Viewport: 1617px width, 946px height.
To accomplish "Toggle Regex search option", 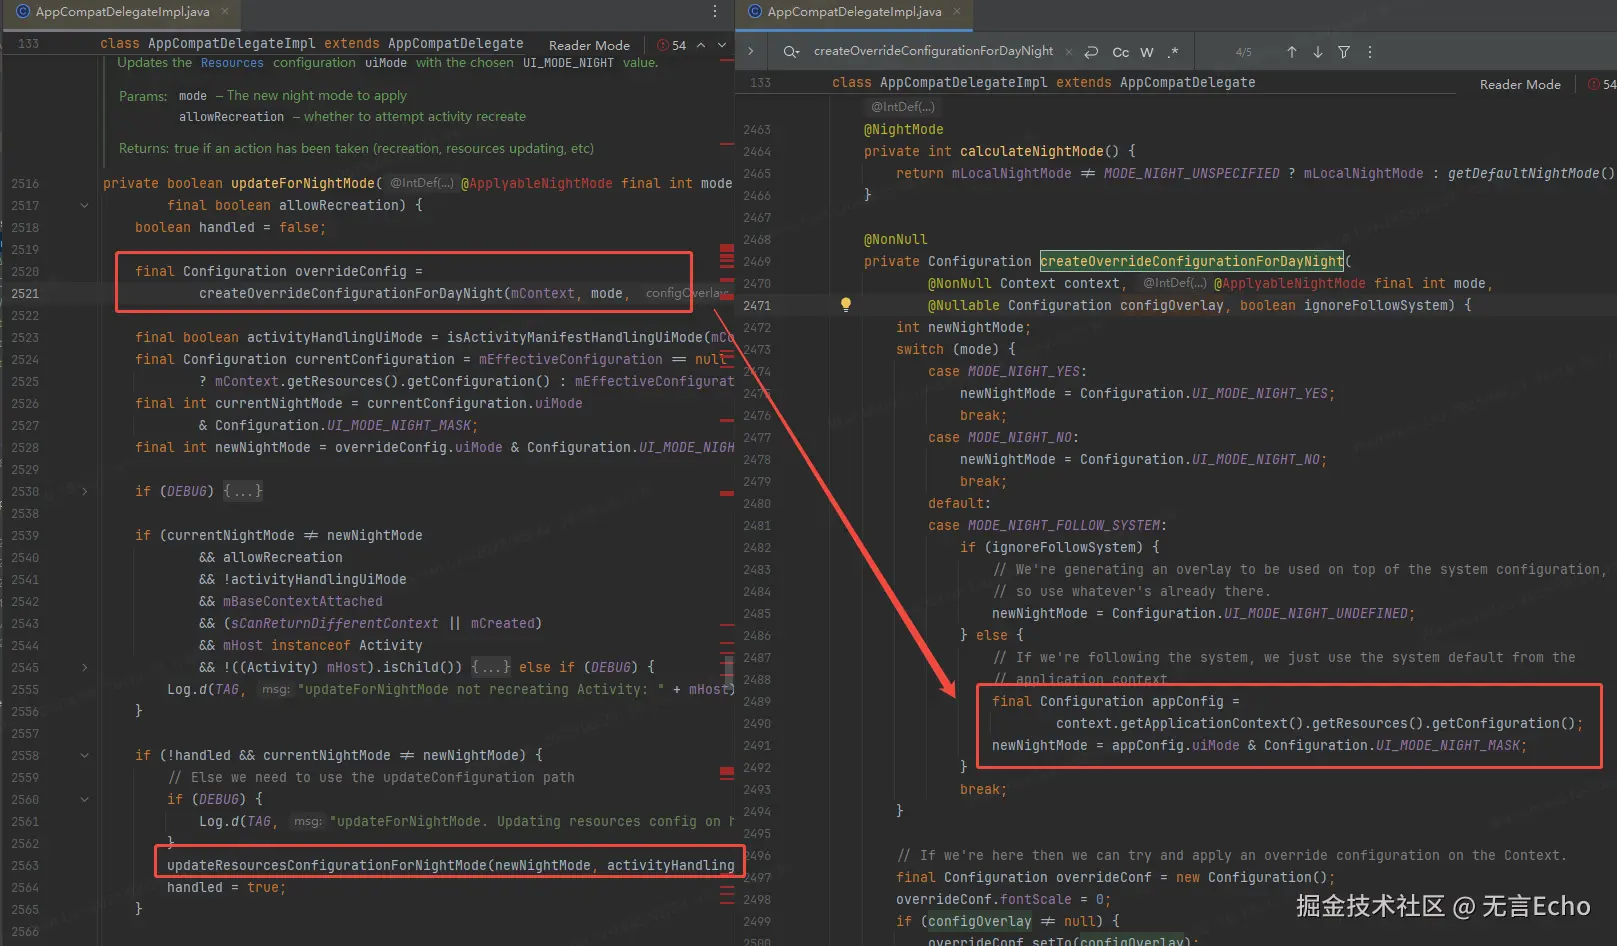I will [x=1173, y=52].
